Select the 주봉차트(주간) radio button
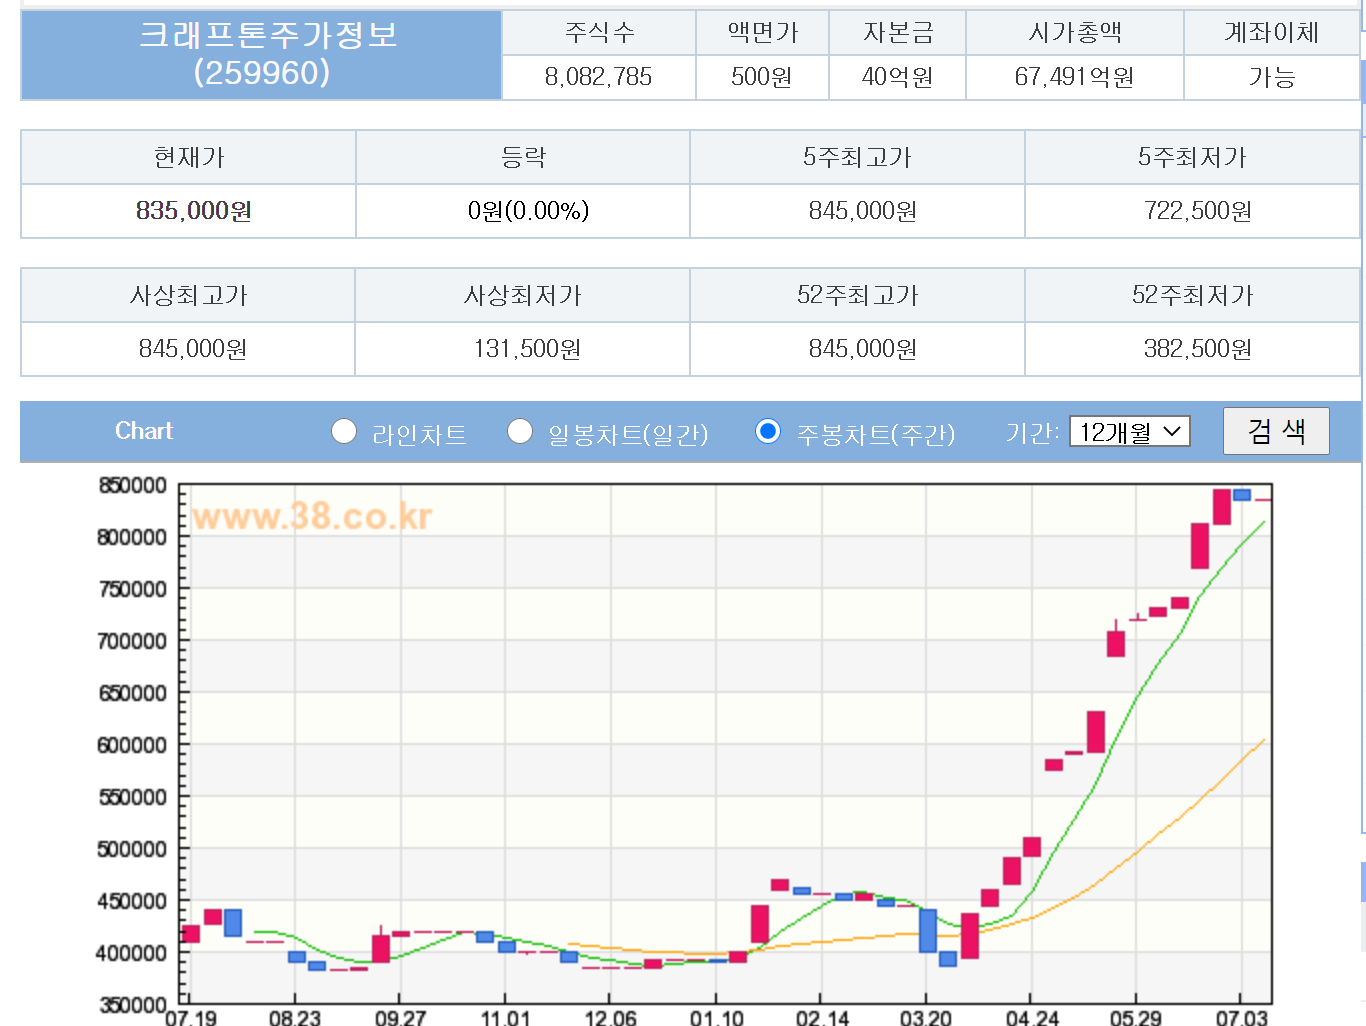This screenshot has height=1026, width=1366. (x=768, y=431)
